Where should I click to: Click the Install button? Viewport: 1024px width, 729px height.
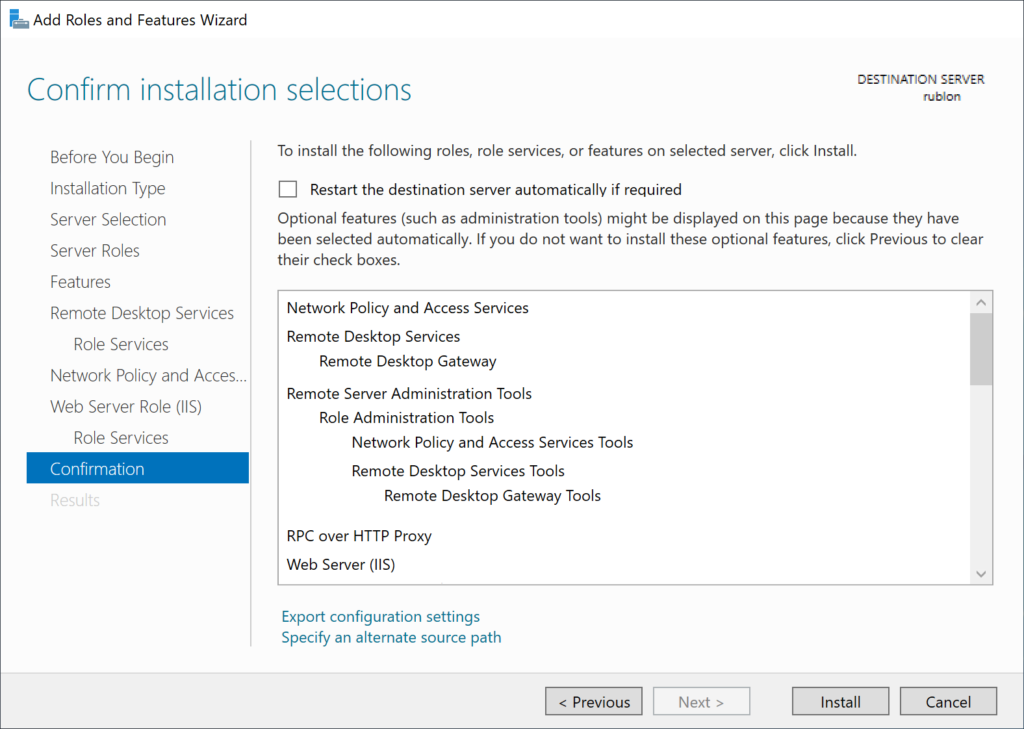coord(839,701)
